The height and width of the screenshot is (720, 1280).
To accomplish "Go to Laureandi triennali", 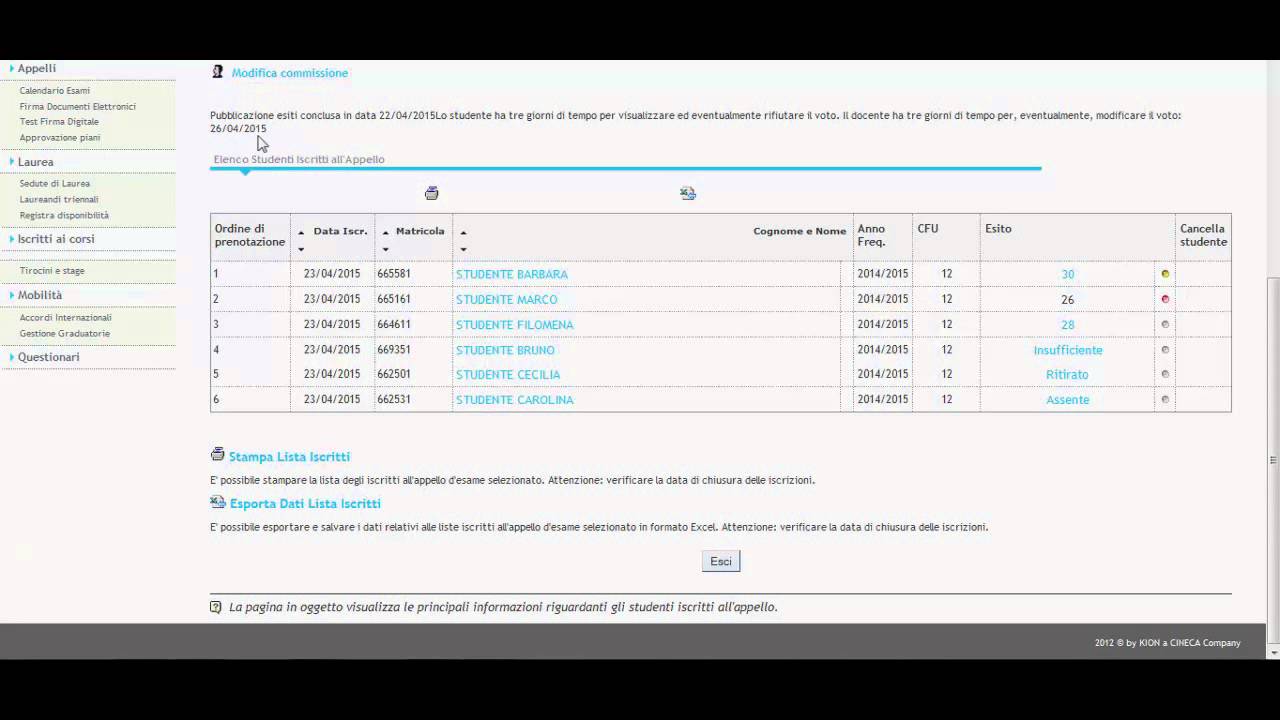I will 59,199.
